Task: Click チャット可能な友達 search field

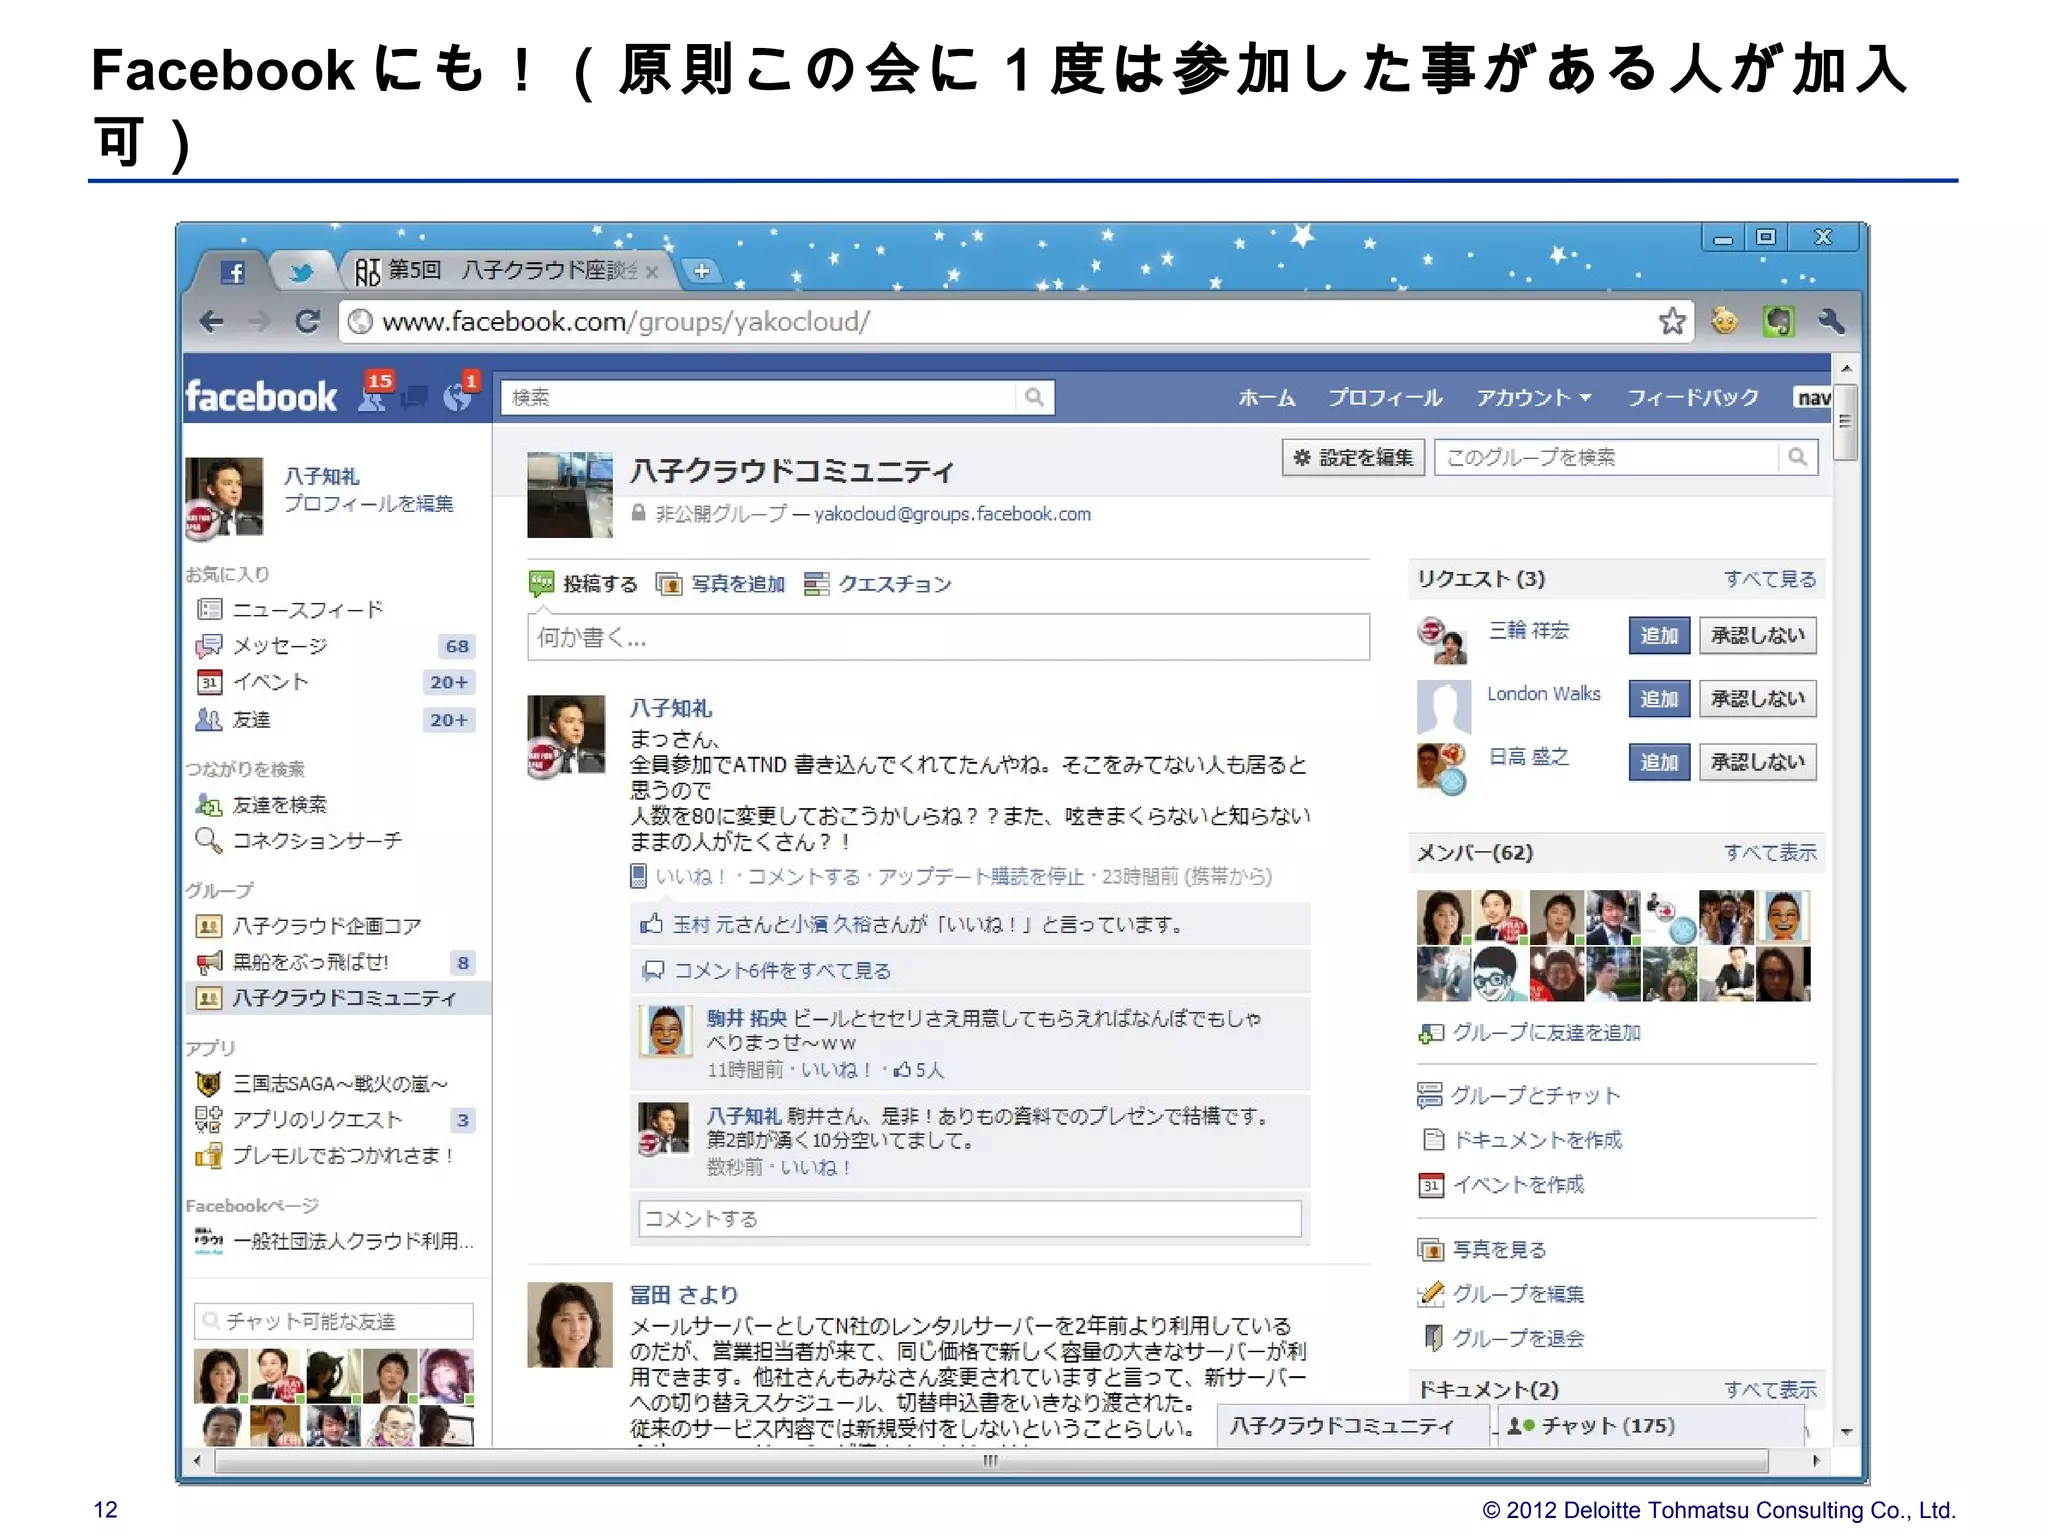Action: [334, 1321]
